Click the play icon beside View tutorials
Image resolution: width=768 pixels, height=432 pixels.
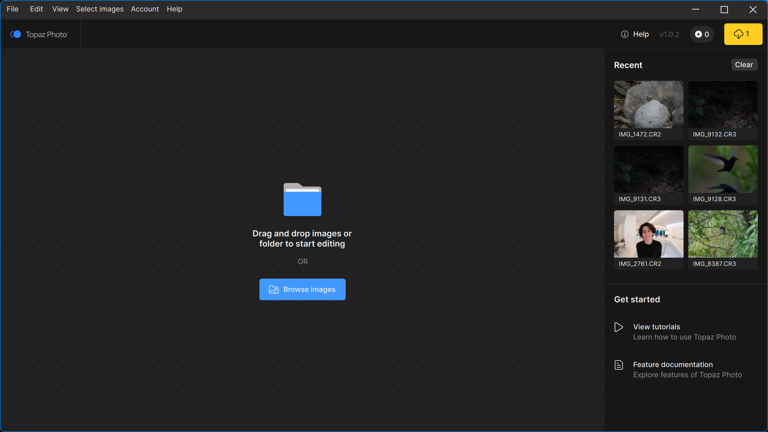coord(619,327)
